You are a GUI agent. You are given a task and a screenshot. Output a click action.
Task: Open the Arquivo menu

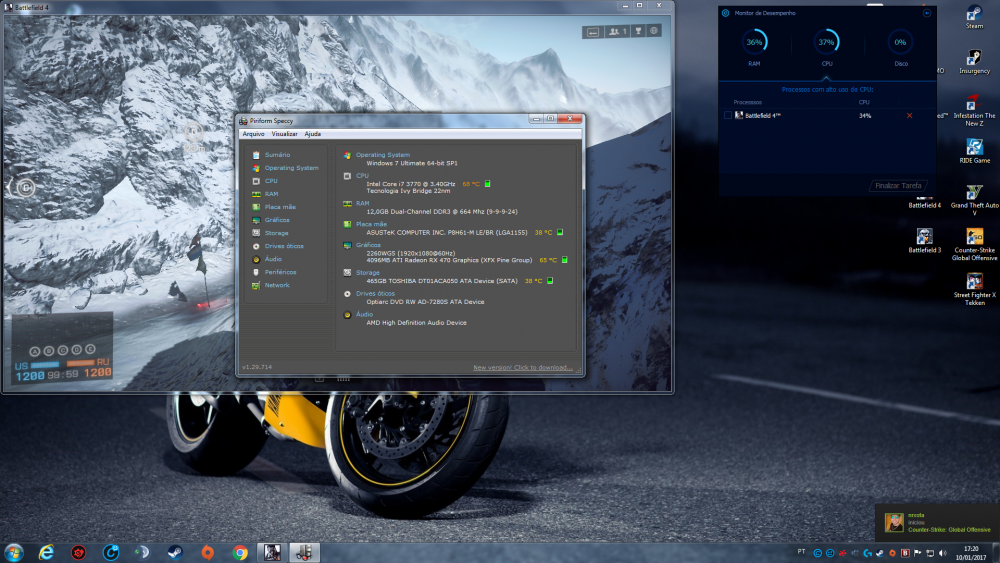point(253,133)
